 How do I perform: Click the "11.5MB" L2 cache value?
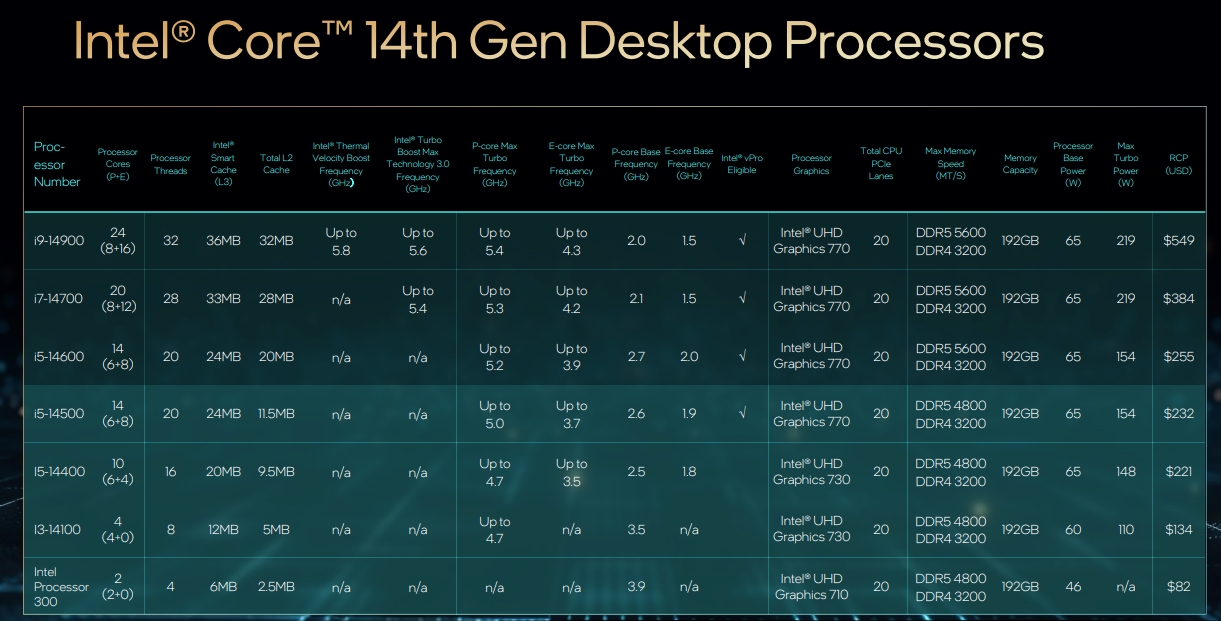276,413
